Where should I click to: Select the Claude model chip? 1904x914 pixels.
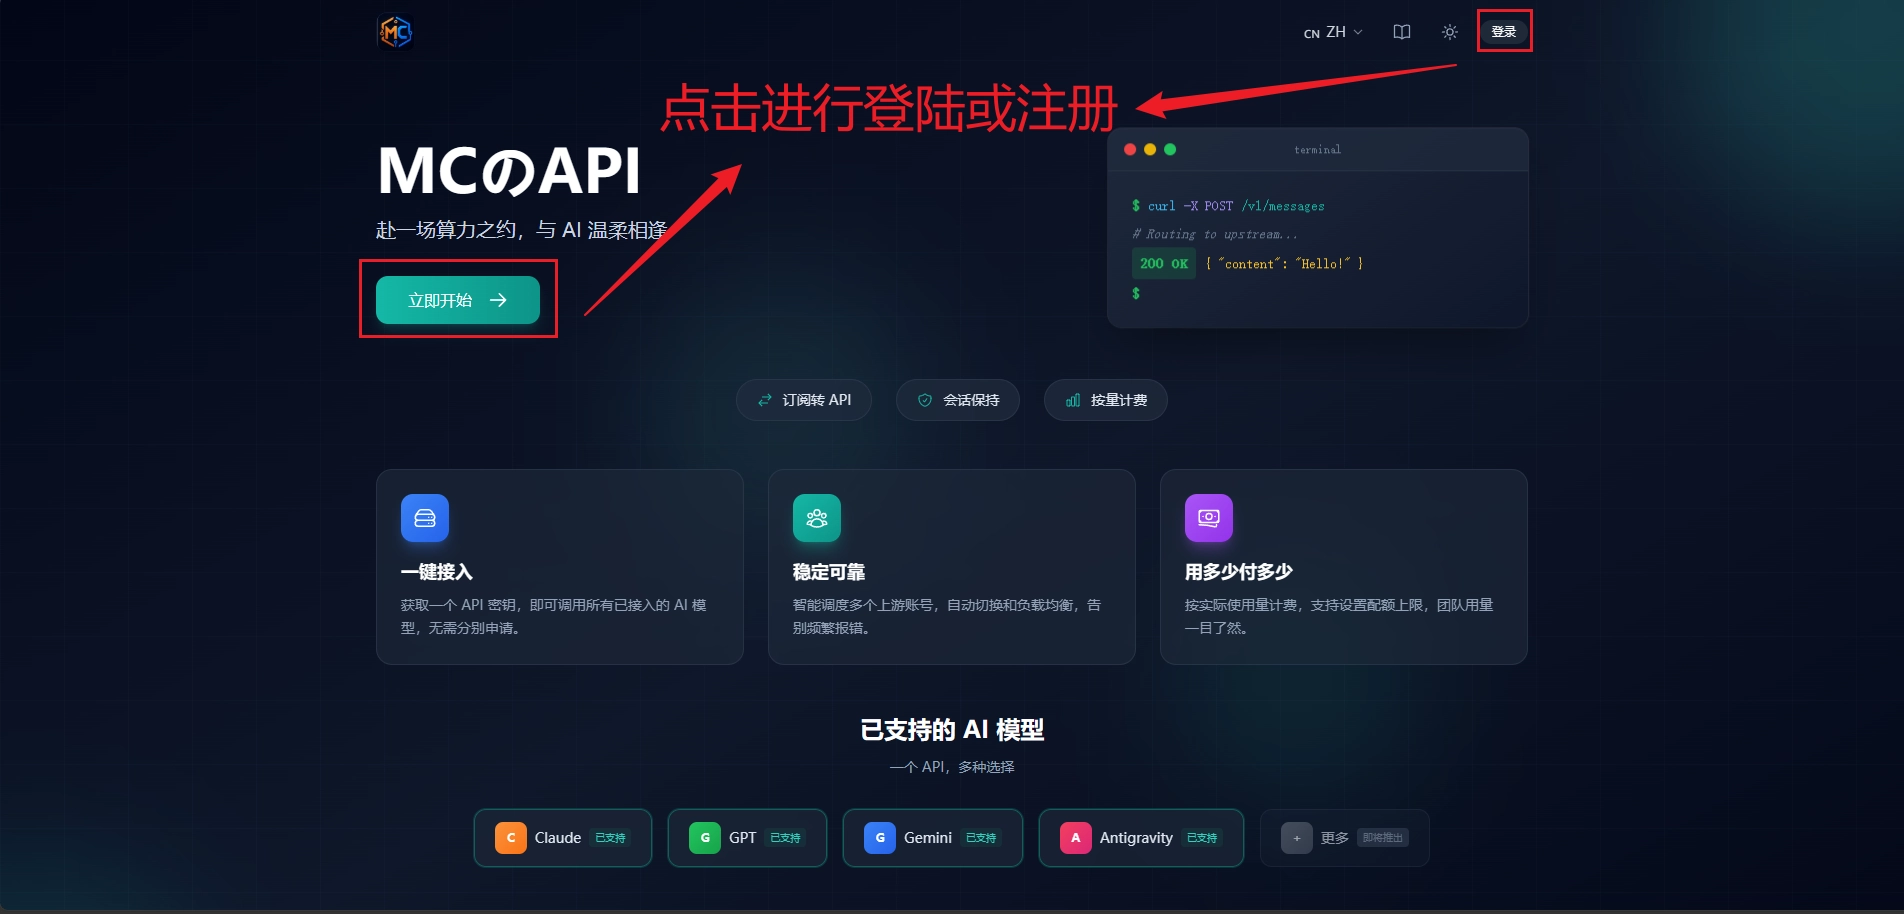pyautogui.click(x=563, y=838)
